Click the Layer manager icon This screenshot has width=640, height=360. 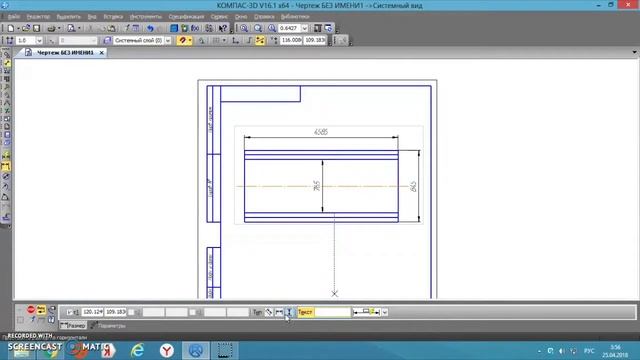coord(107,40)
